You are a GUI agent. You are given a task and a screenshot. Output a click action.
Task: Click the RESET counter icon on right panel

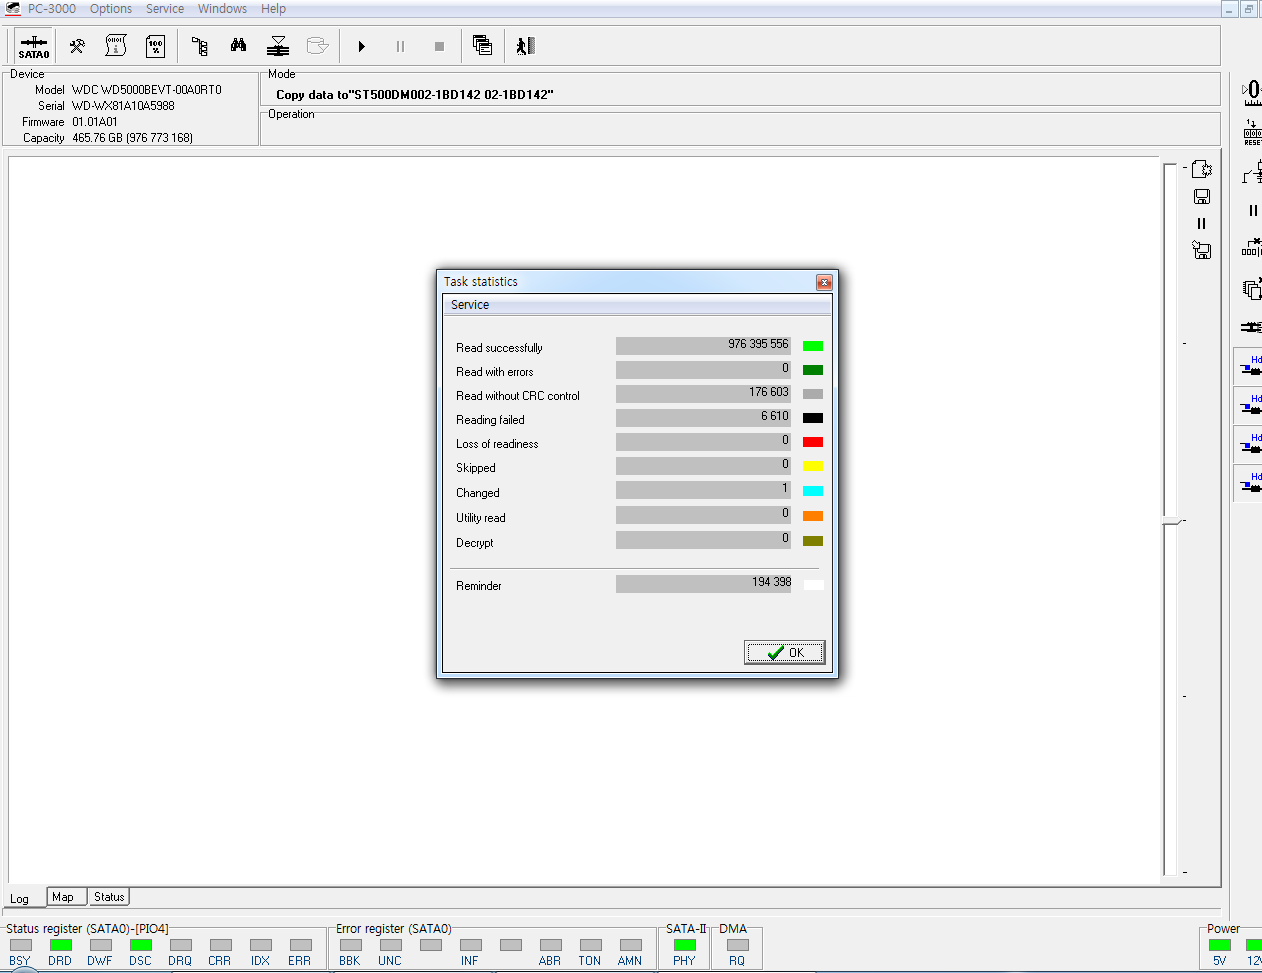pos(1252,132)
